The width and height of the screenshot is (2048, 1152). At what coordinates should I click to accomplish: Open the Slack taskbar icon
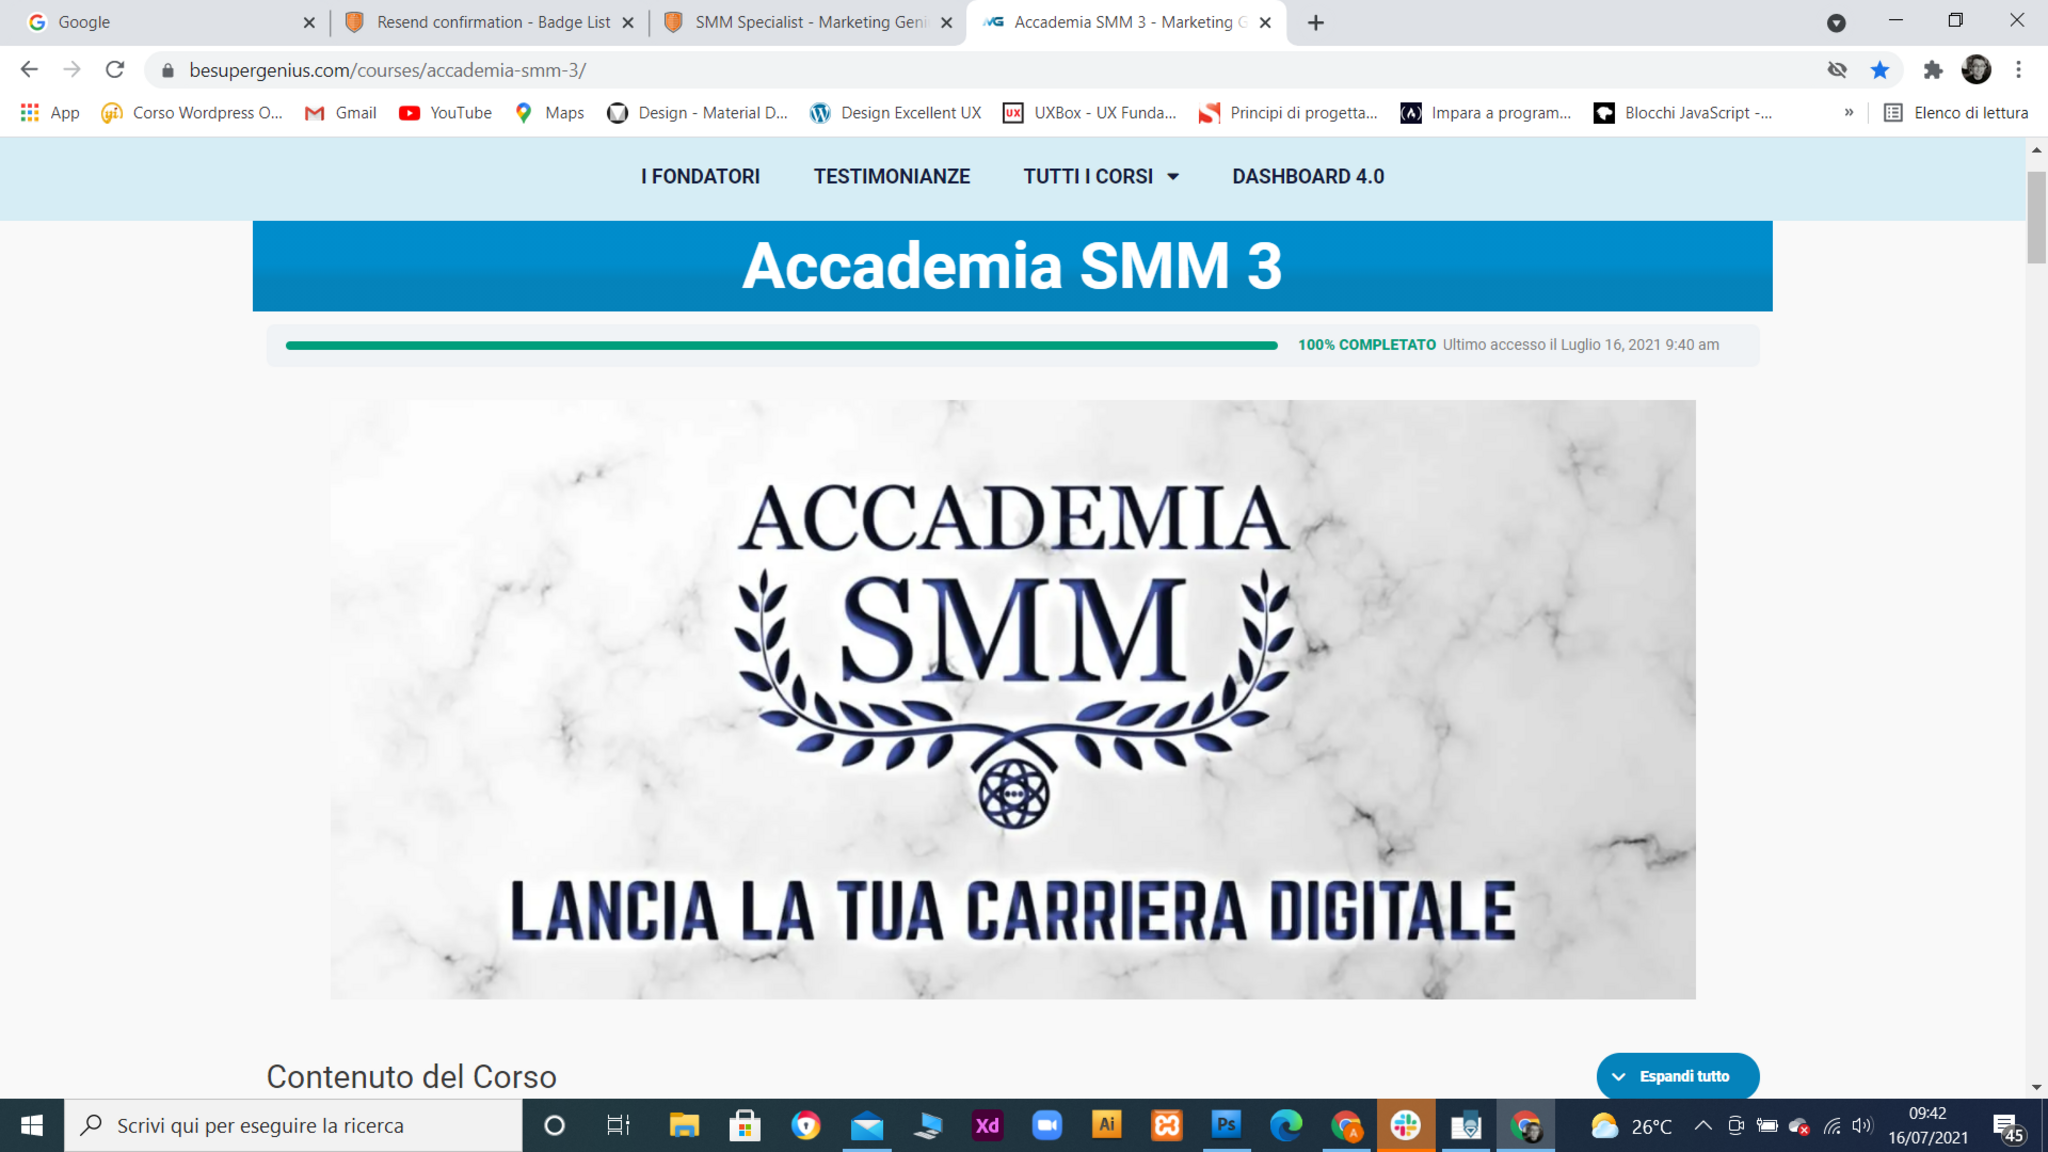tap(1405, 1126)
